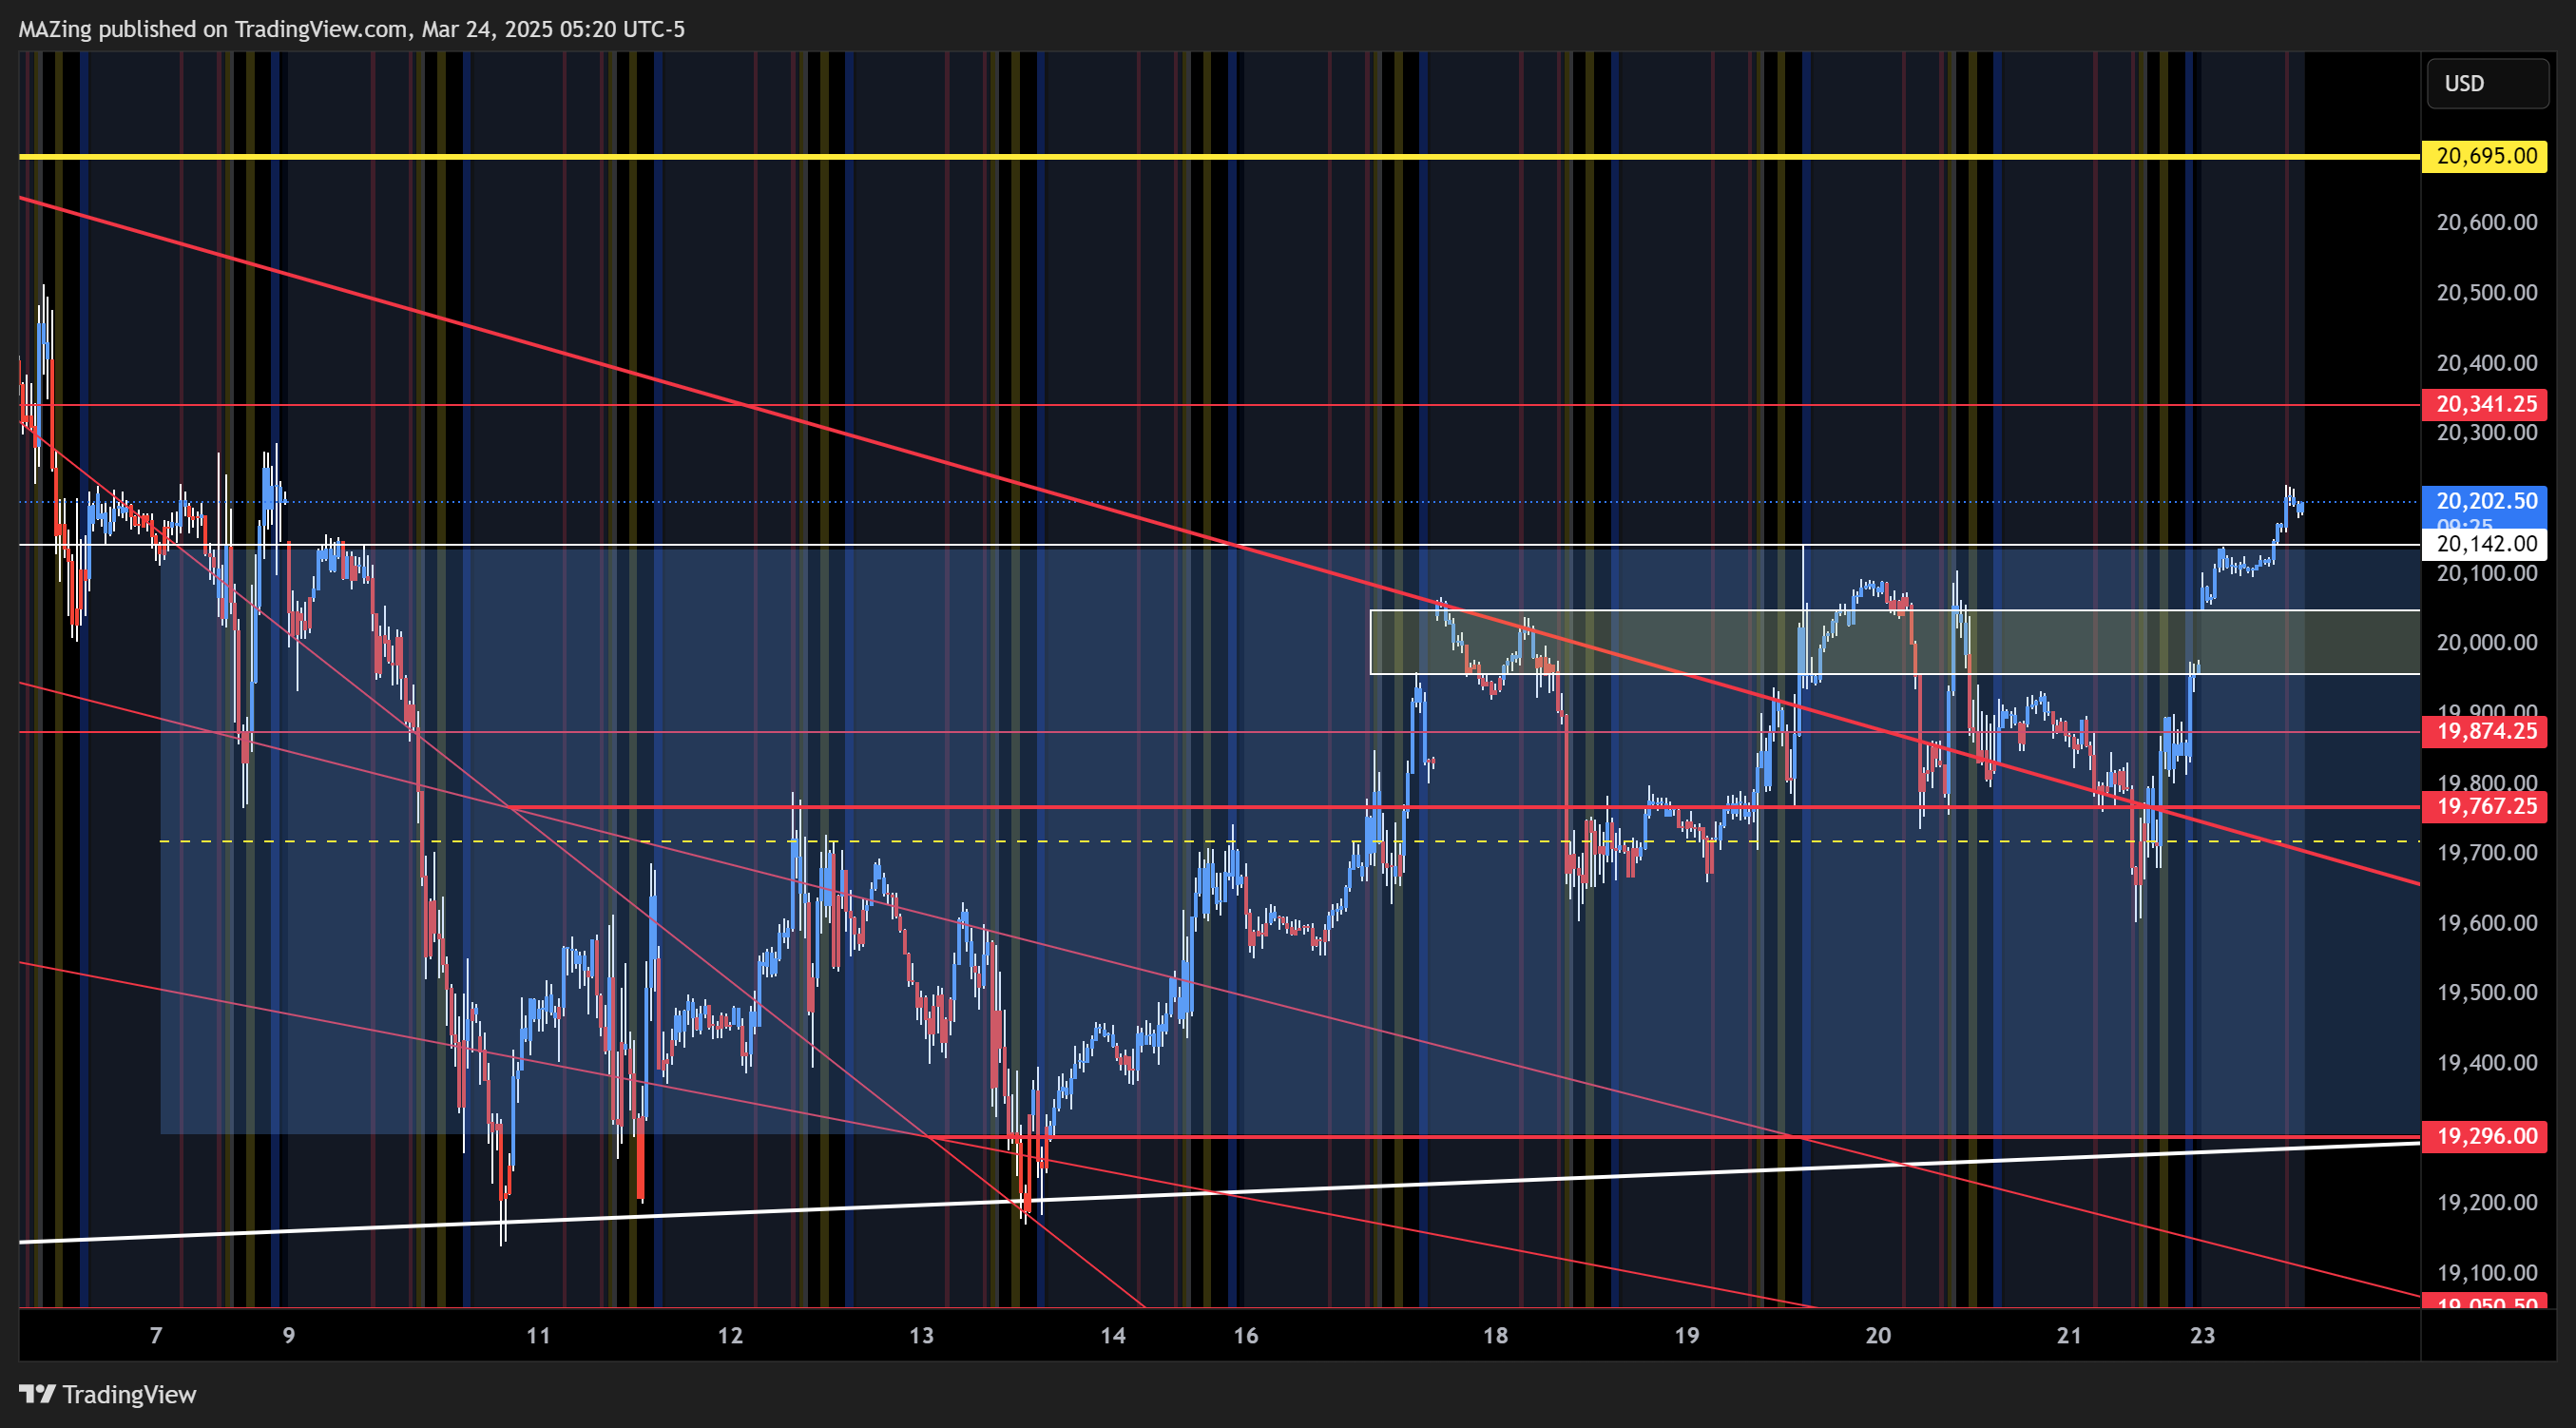2576x1428 pixels.
Task: Click the 20,600.00 price axis value
Action: pos(2487,222)
